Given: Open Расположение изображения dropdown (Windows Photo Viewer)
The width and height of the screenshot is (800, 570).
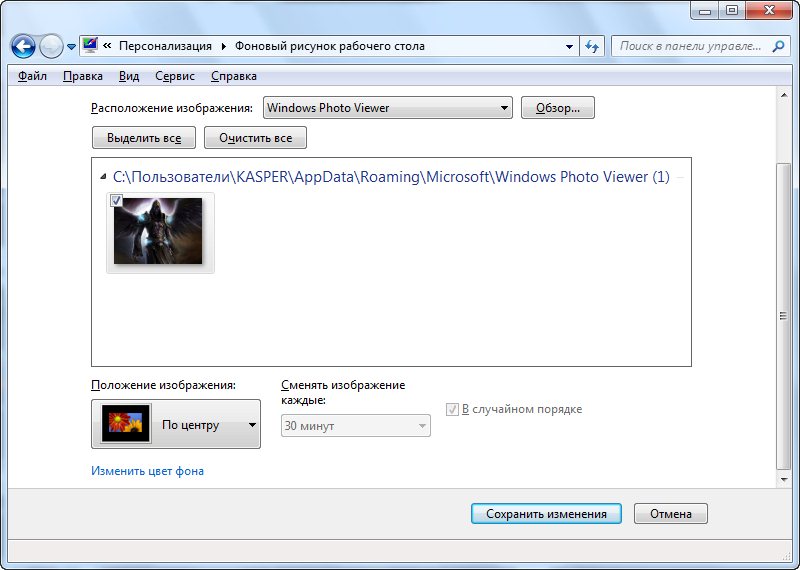Looking at the screenshot, I should [388, 108].
